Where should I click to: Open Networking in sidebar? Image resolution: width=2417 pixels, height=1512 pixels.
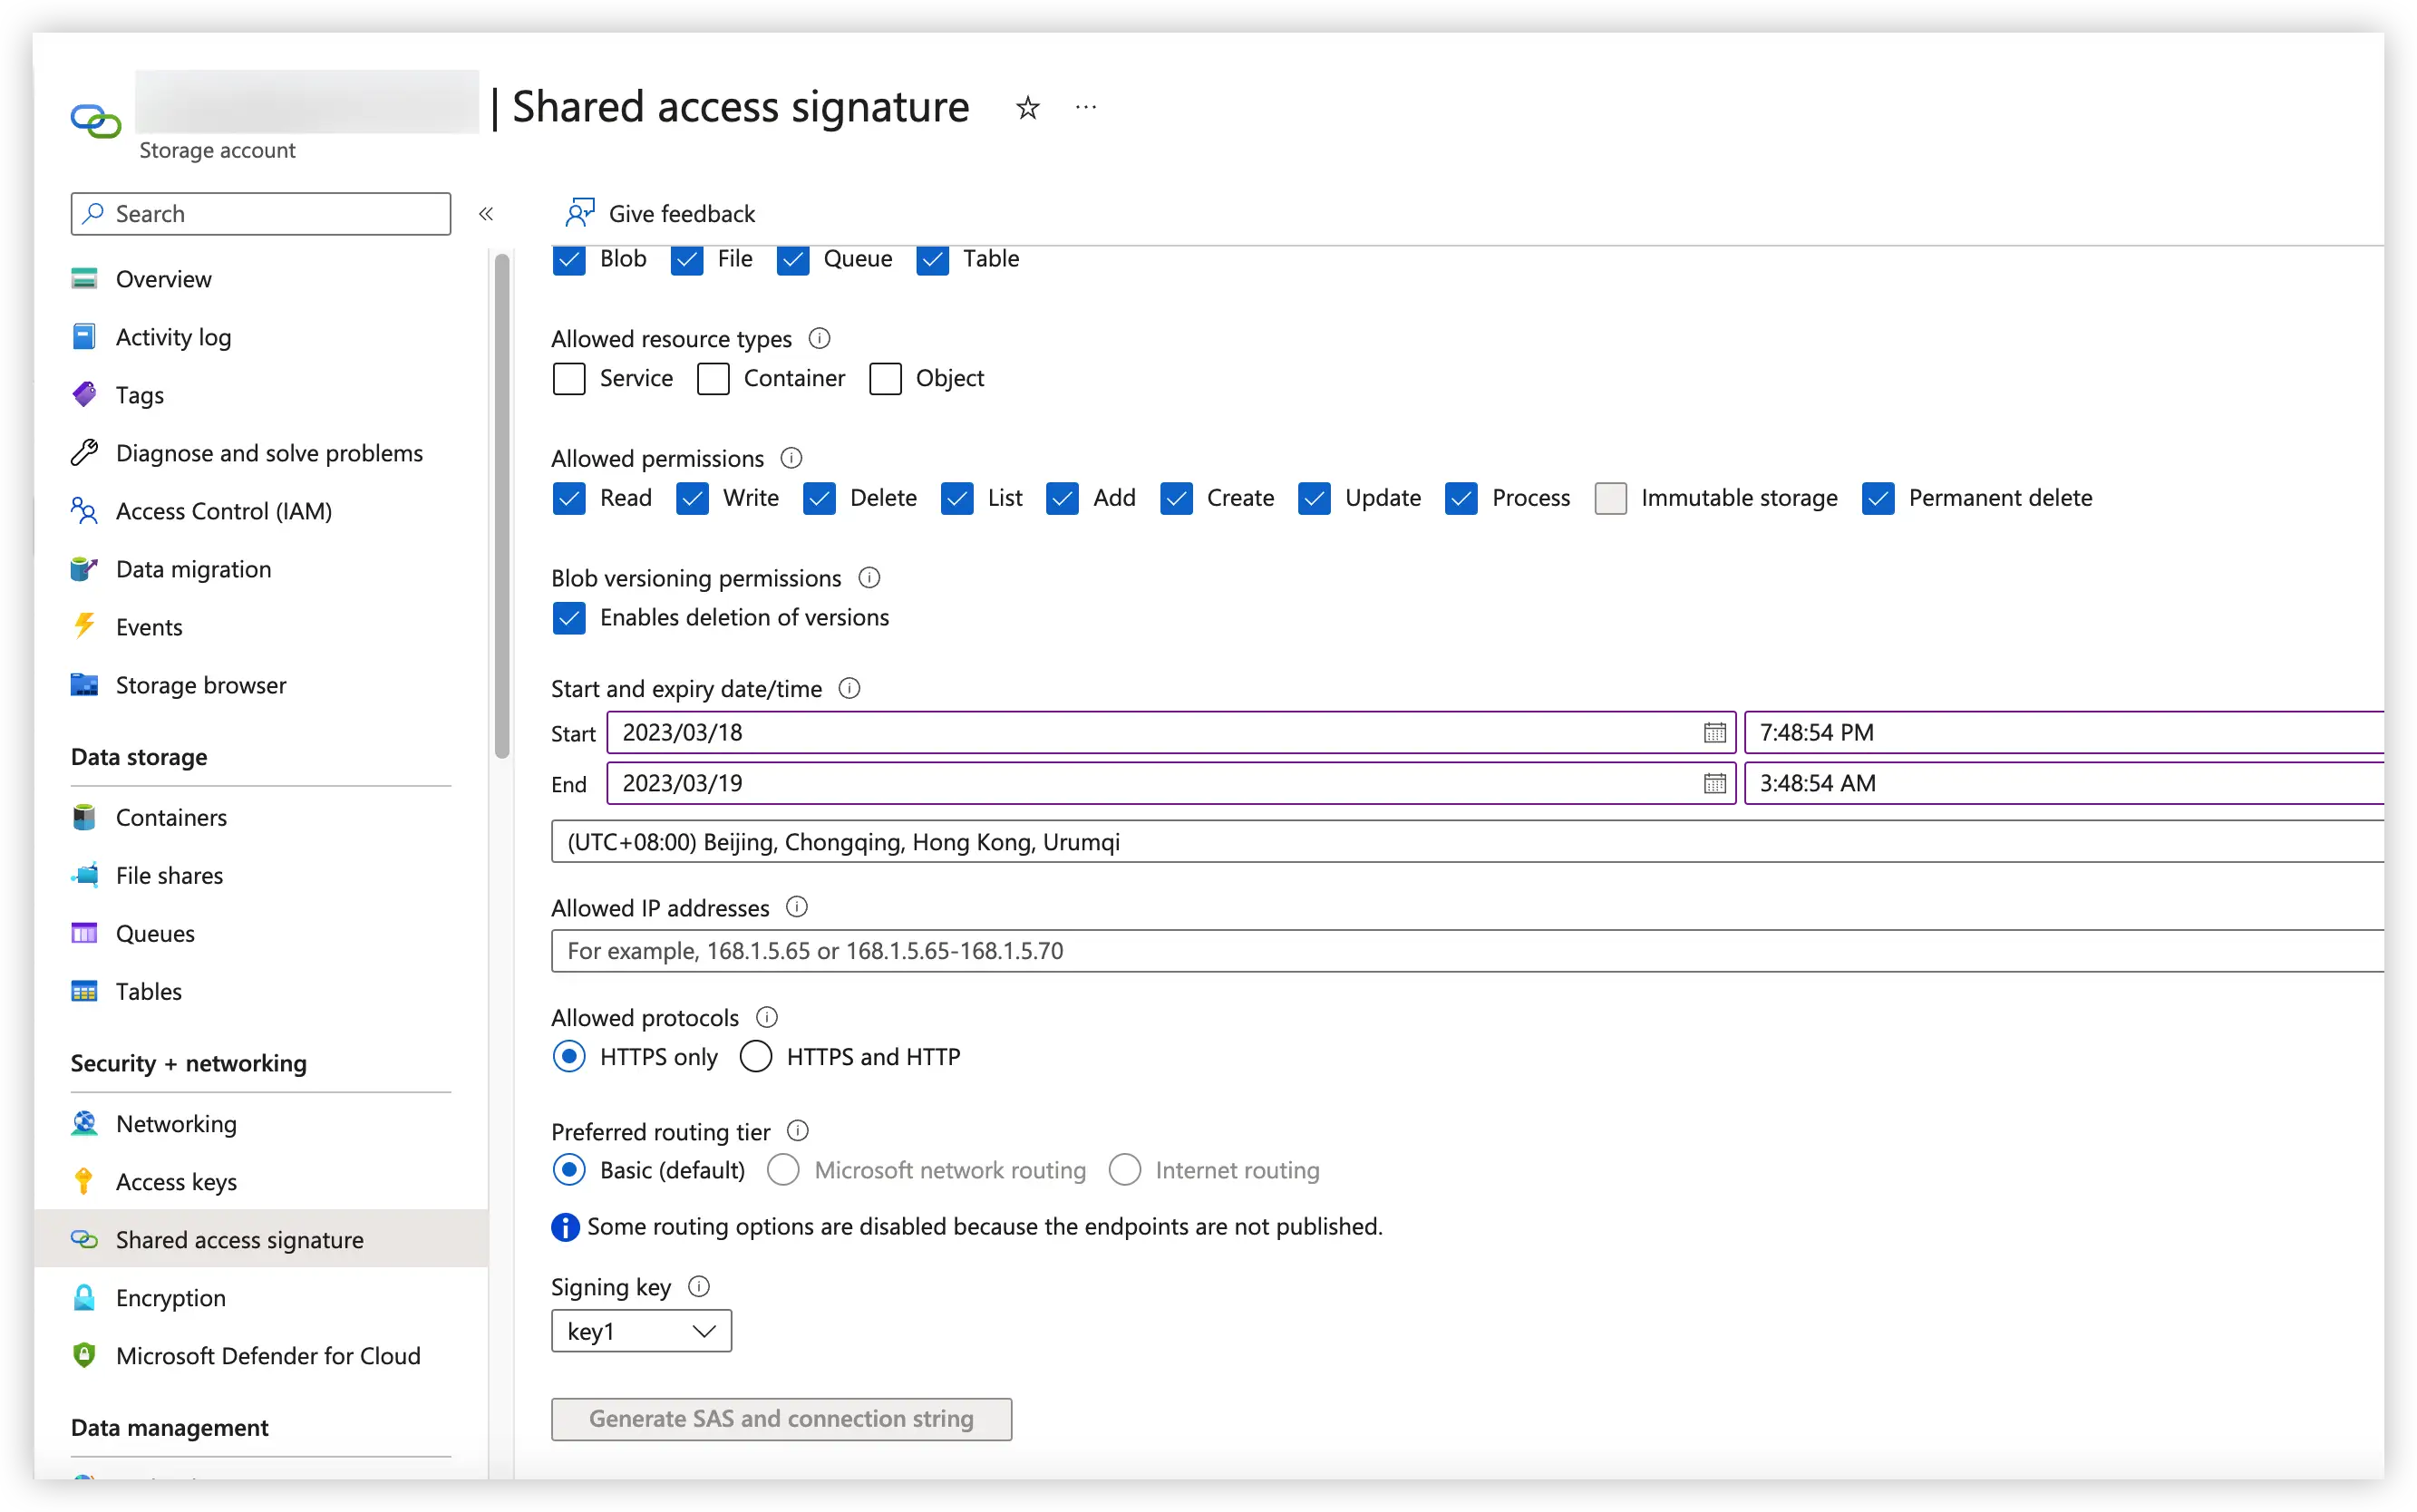coord(176,1123)
